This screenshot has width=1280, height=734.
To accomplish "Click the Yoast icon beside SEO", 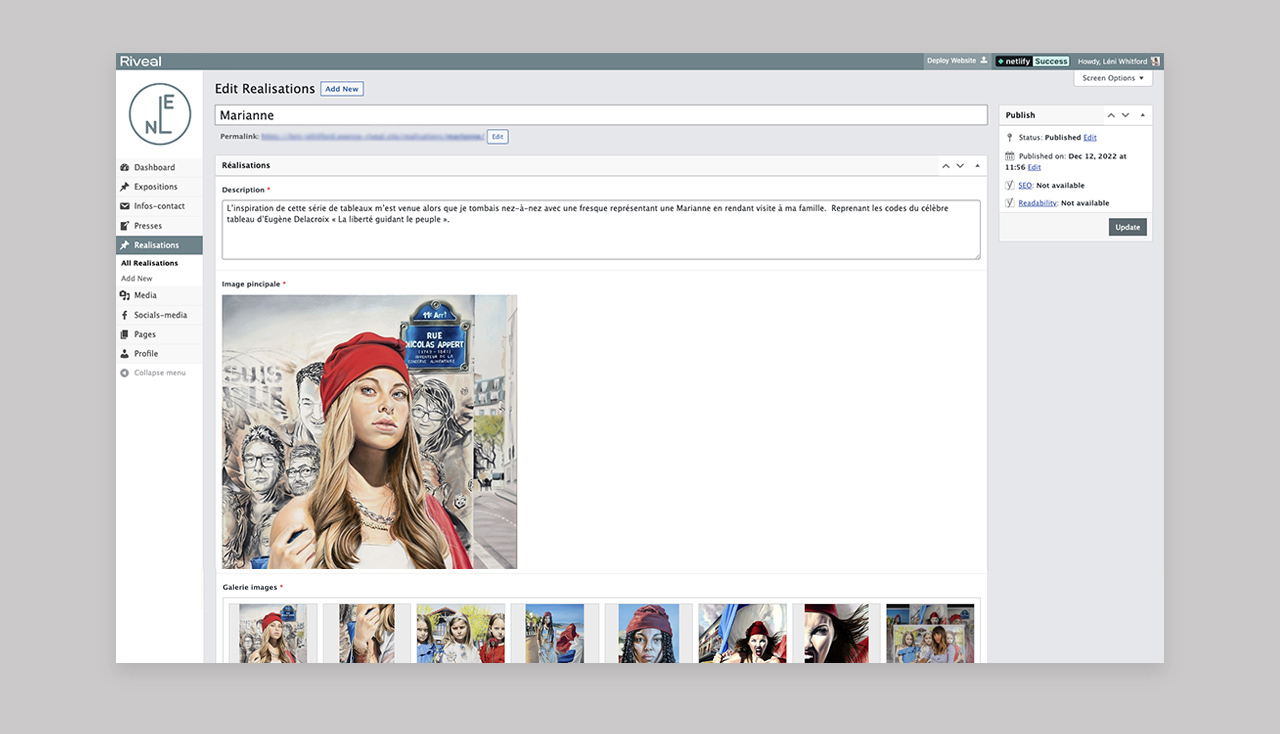I will pyautogui.click(x=1010, y=185).
